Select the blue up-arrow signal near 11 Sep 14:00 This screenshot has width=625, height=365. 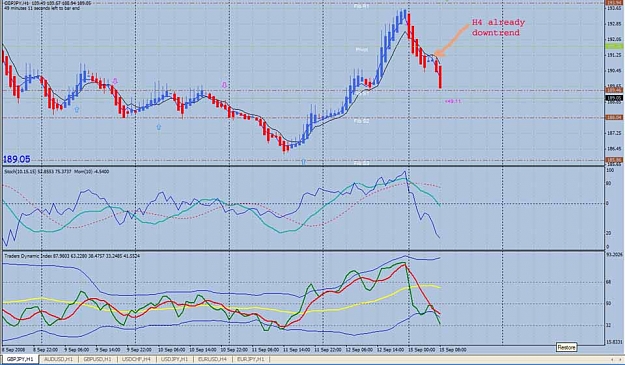point(304,161)
